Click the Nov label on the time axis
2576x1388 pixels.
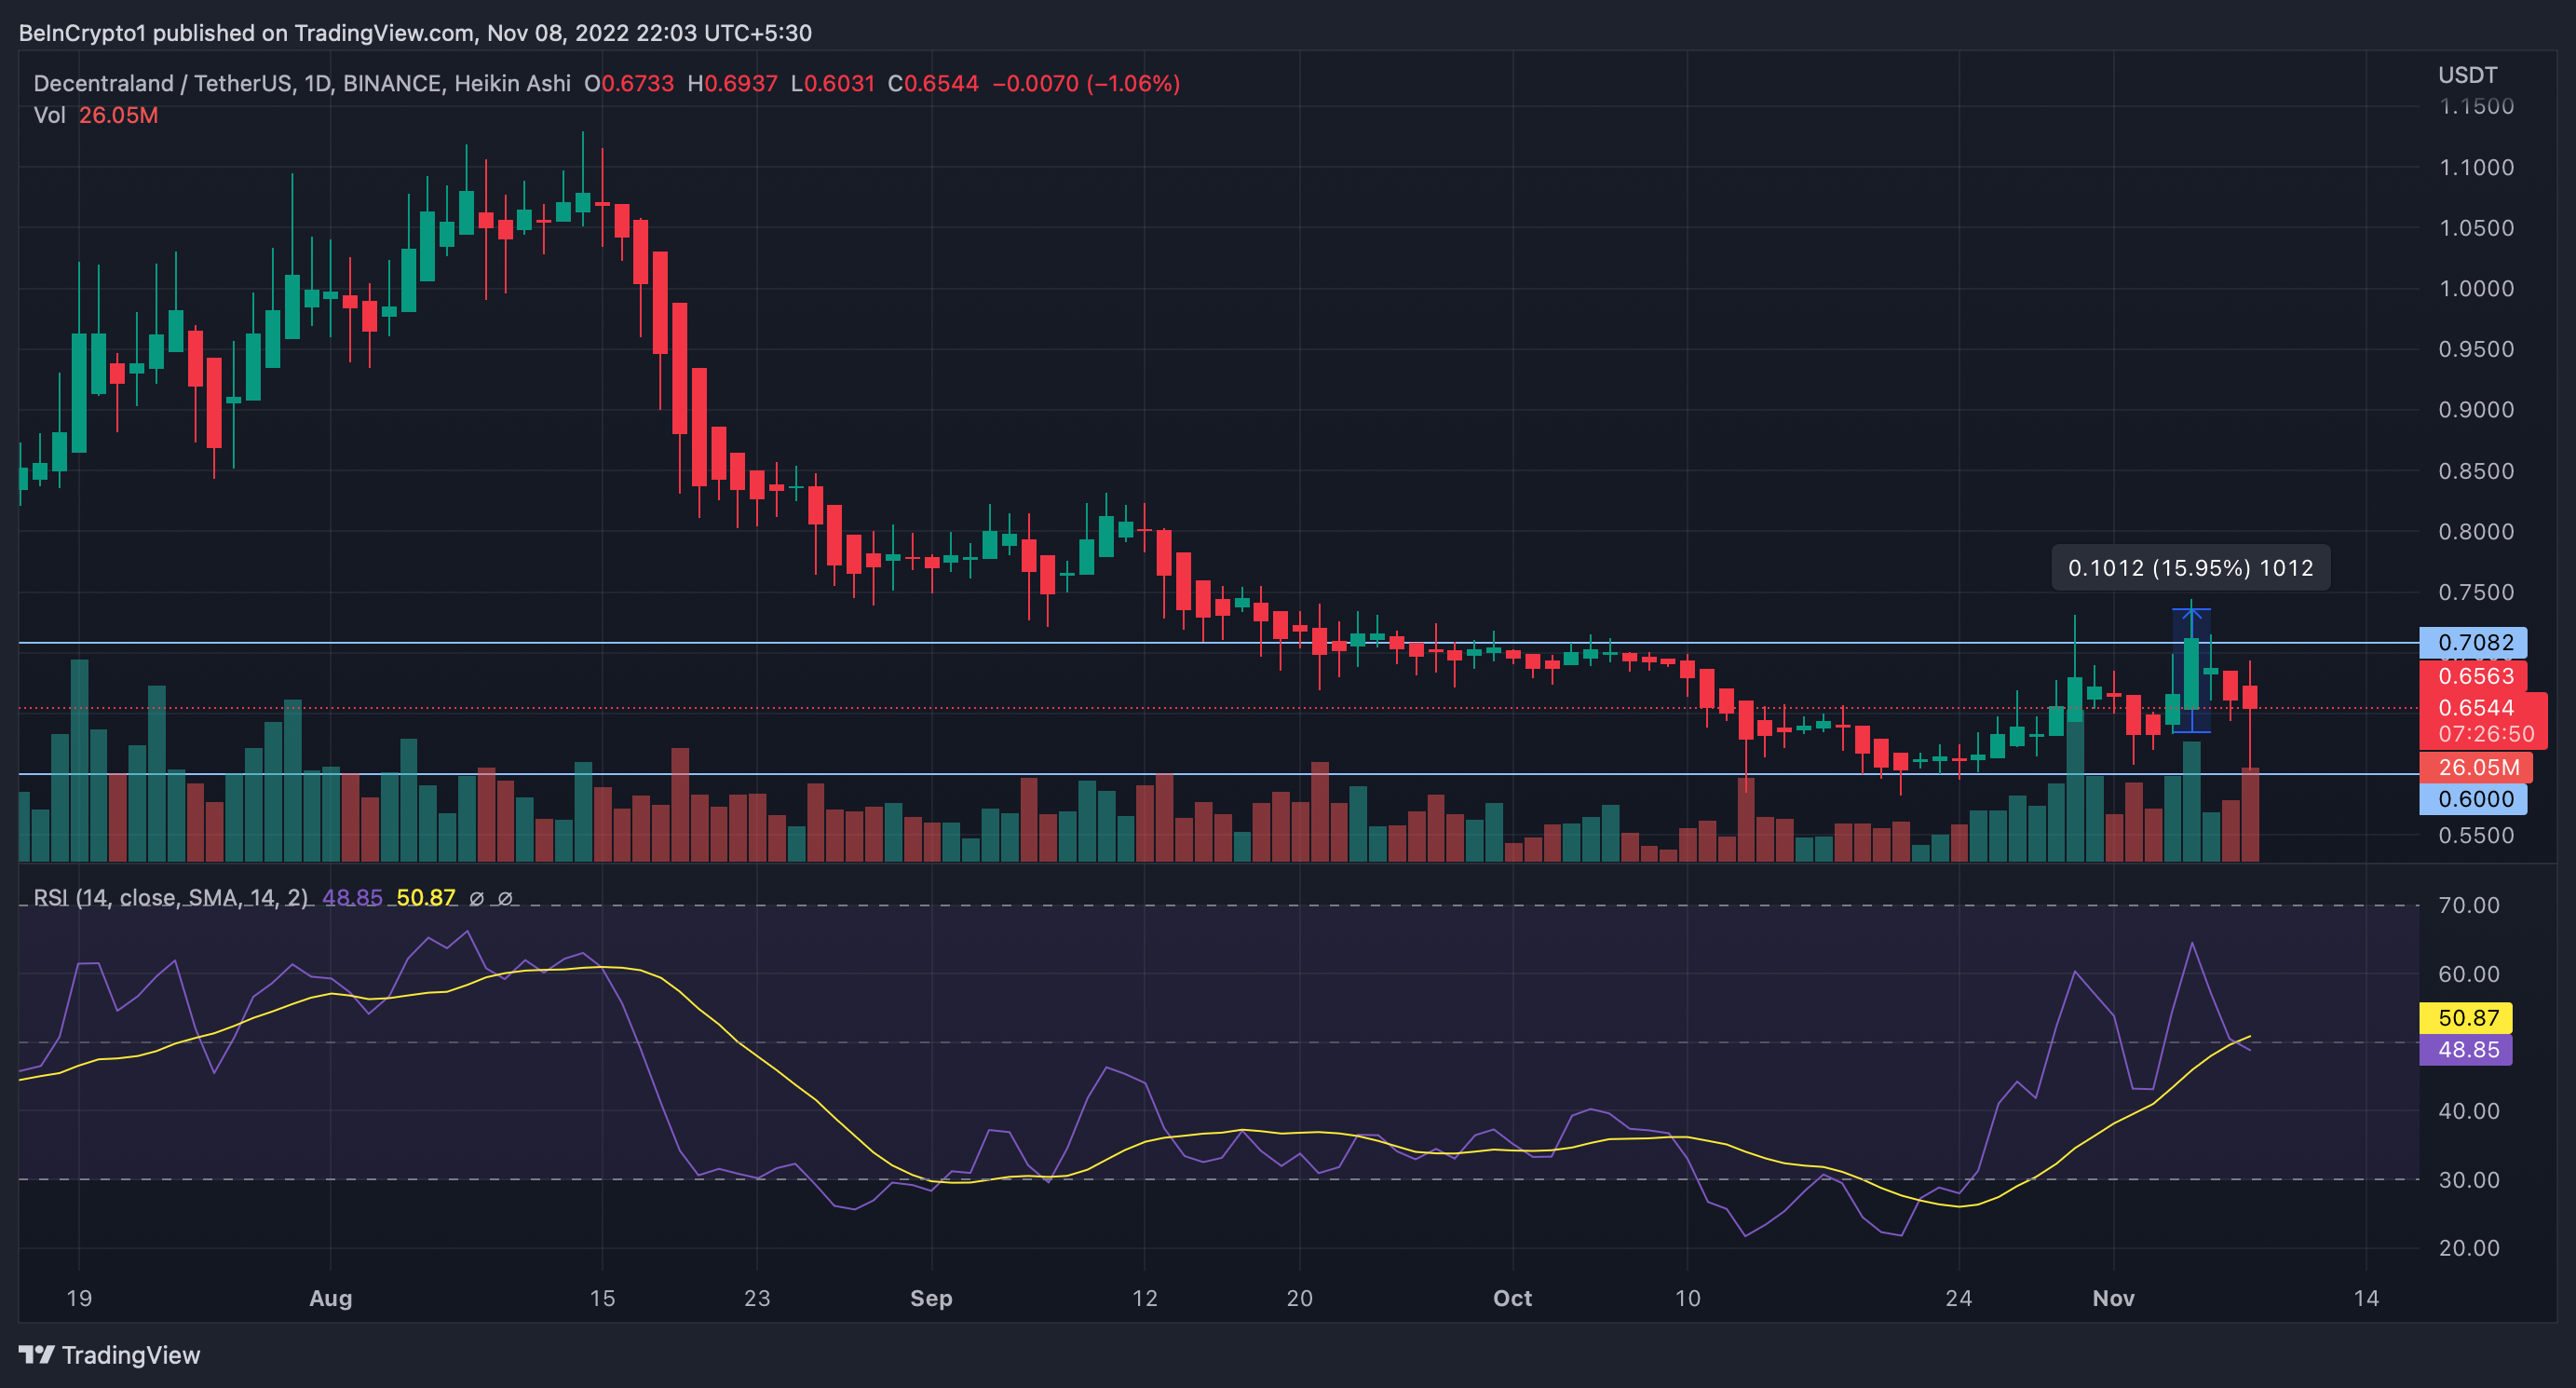coord(2113,1298)
